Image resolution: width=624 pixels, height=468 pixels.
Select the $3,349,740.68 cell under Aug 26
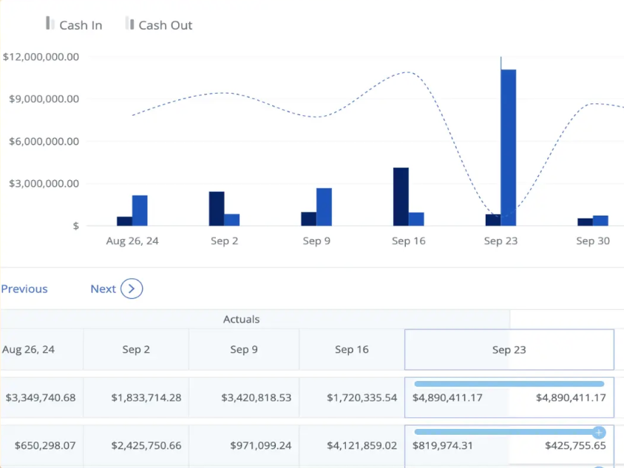coord(40,398)
